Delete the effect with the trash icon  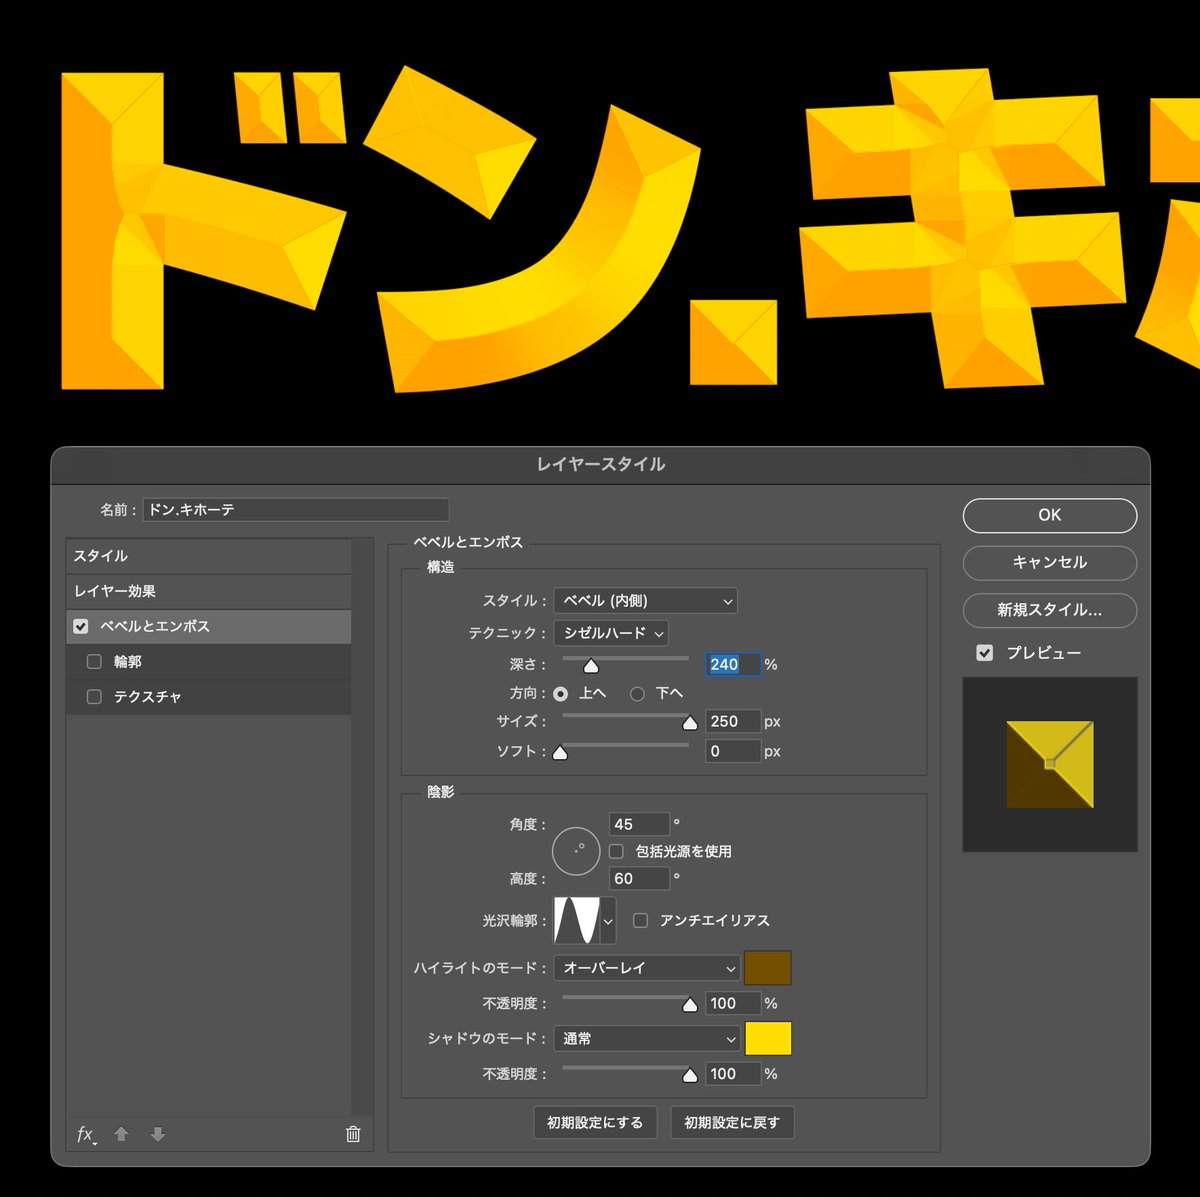coord(353,1134)
